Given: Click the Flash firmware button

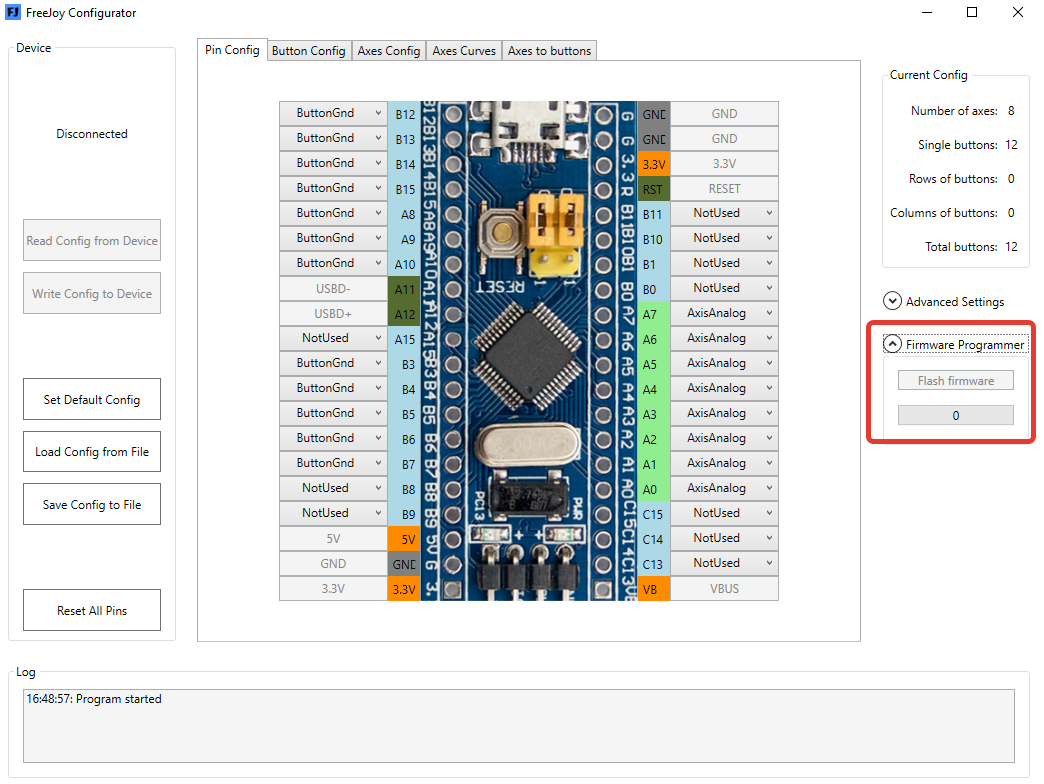Looking at the screenshot, I should click(955, 380).
